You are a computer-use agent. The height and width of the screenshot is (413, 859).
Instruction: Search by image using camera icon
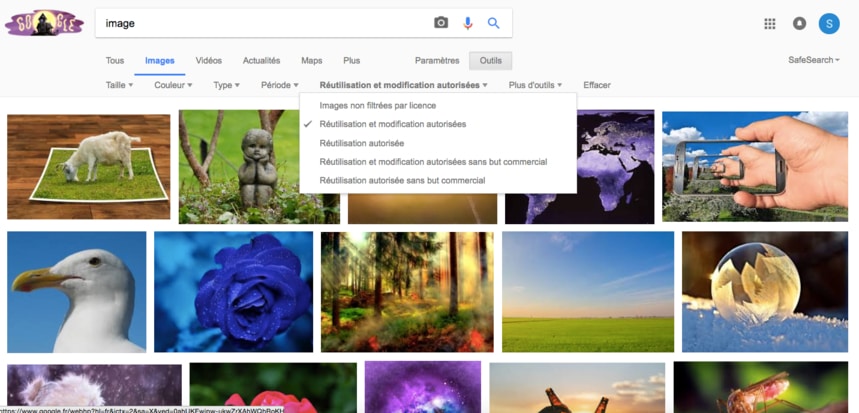tap(440, 23)
